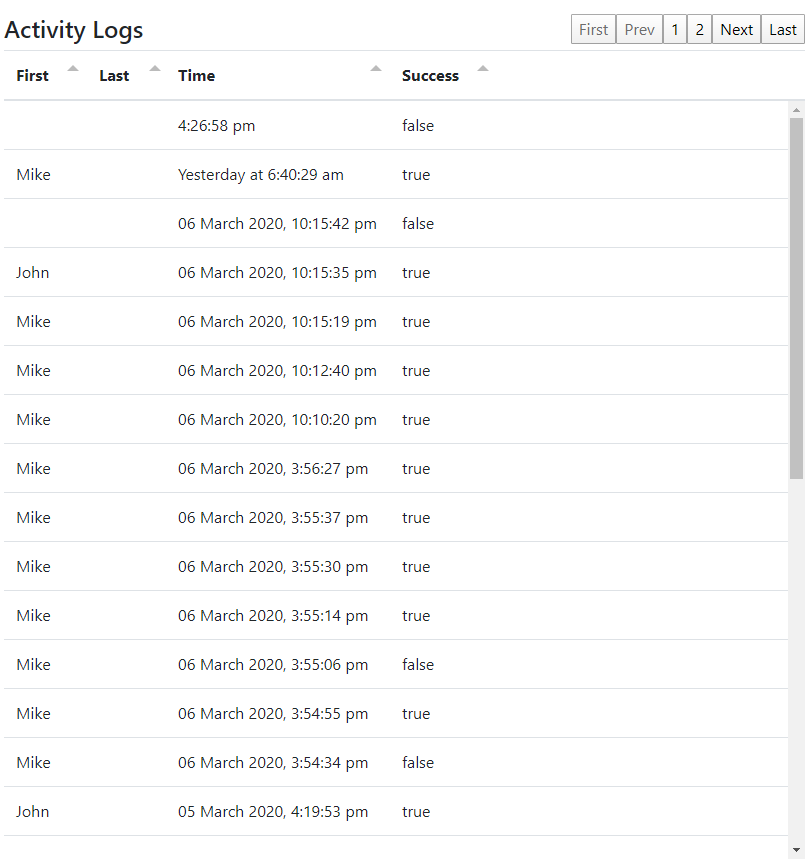Click sort arrow beside Success column
Viewport: 811px width, 868px height.
pos(483,69)
